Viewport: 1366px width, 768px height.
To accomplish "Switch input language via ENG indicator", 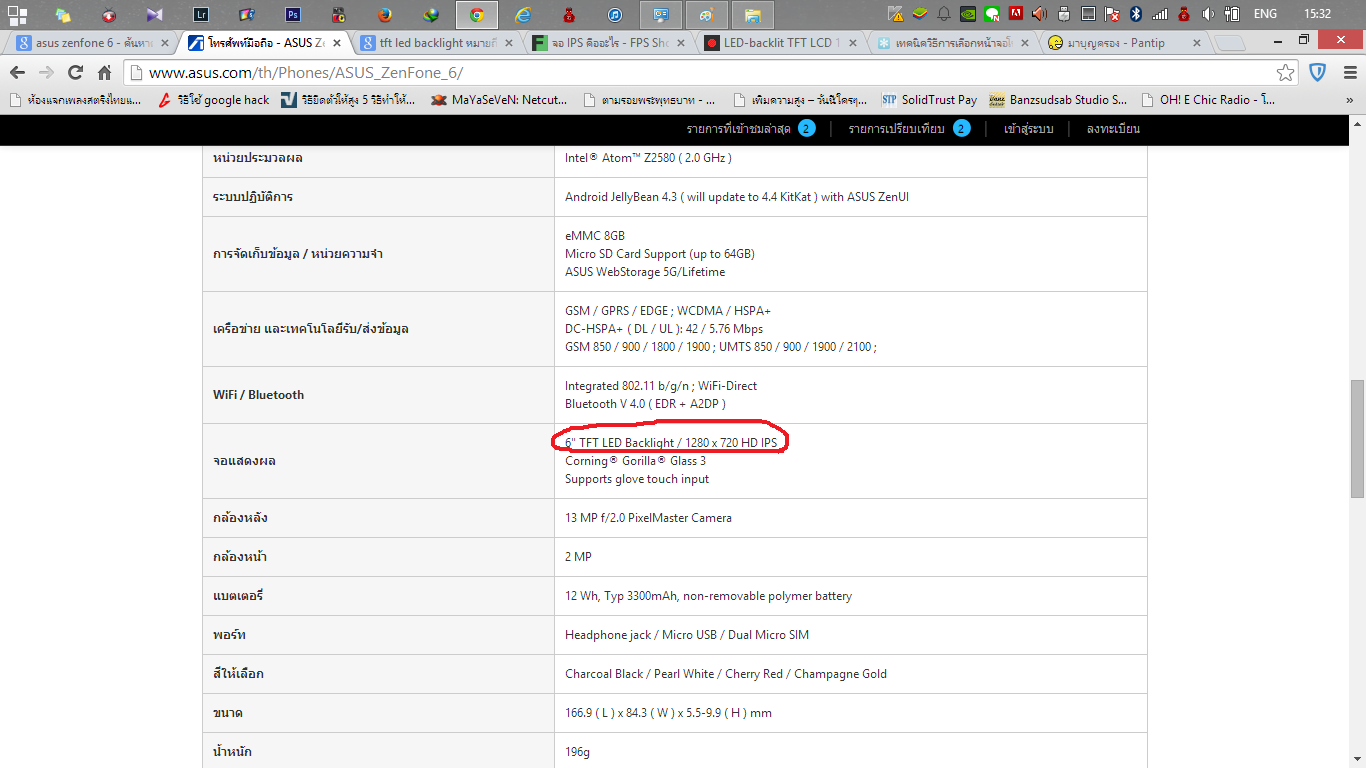I will (x=1265, y=14).
